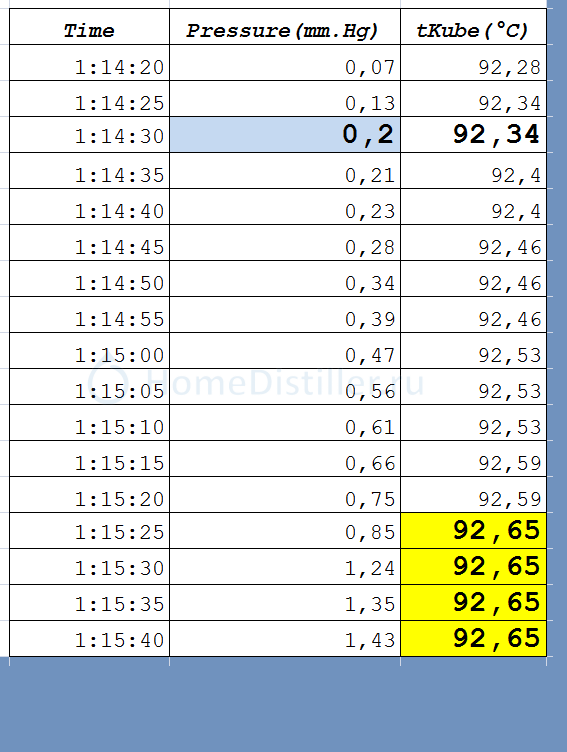567x752 pixels.
Task: Click the highlighted pressure cell 0,2
Action: click(285, 135)
